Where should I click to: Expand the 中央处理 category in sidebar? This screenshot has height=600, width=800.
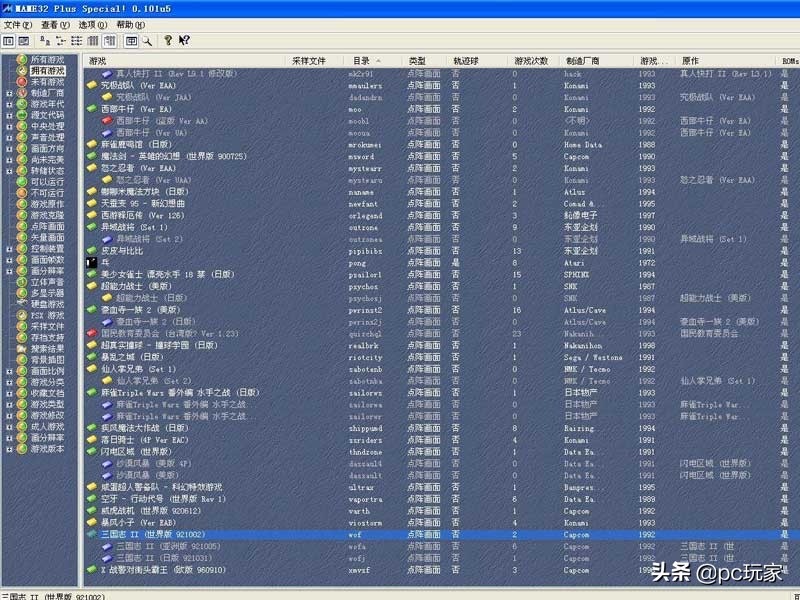coord(9,125)
